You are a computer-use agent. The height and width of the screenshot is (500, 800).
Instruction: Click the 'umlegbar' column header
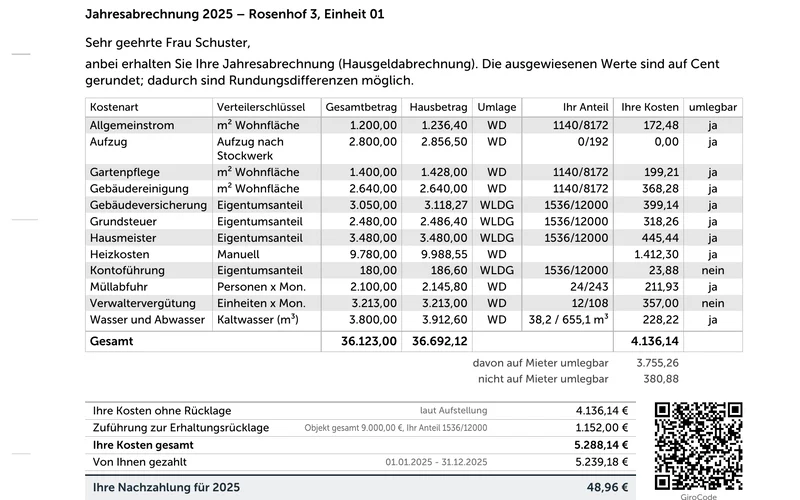click(713, 107)
